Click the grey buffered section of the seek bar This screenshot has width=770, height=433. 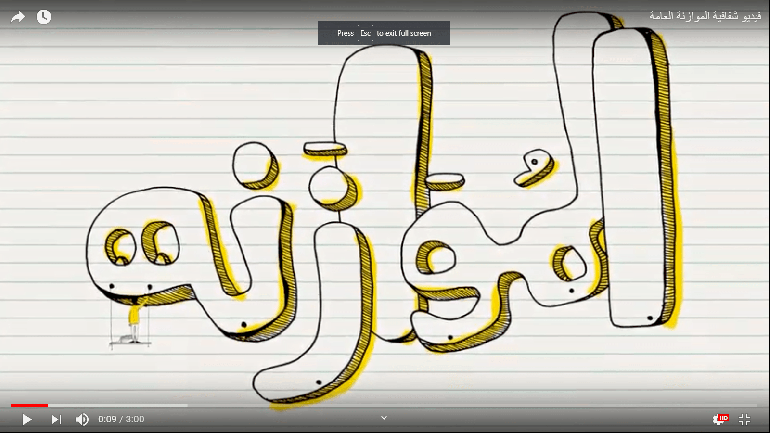[120, 405]
